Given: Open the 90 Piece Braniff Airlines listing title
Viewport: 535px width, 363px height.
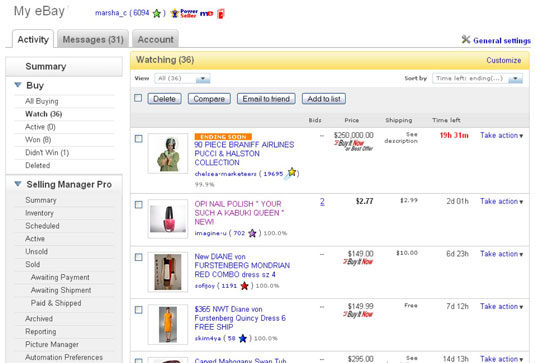Looking at the screenshot, I should pos(244,154).
